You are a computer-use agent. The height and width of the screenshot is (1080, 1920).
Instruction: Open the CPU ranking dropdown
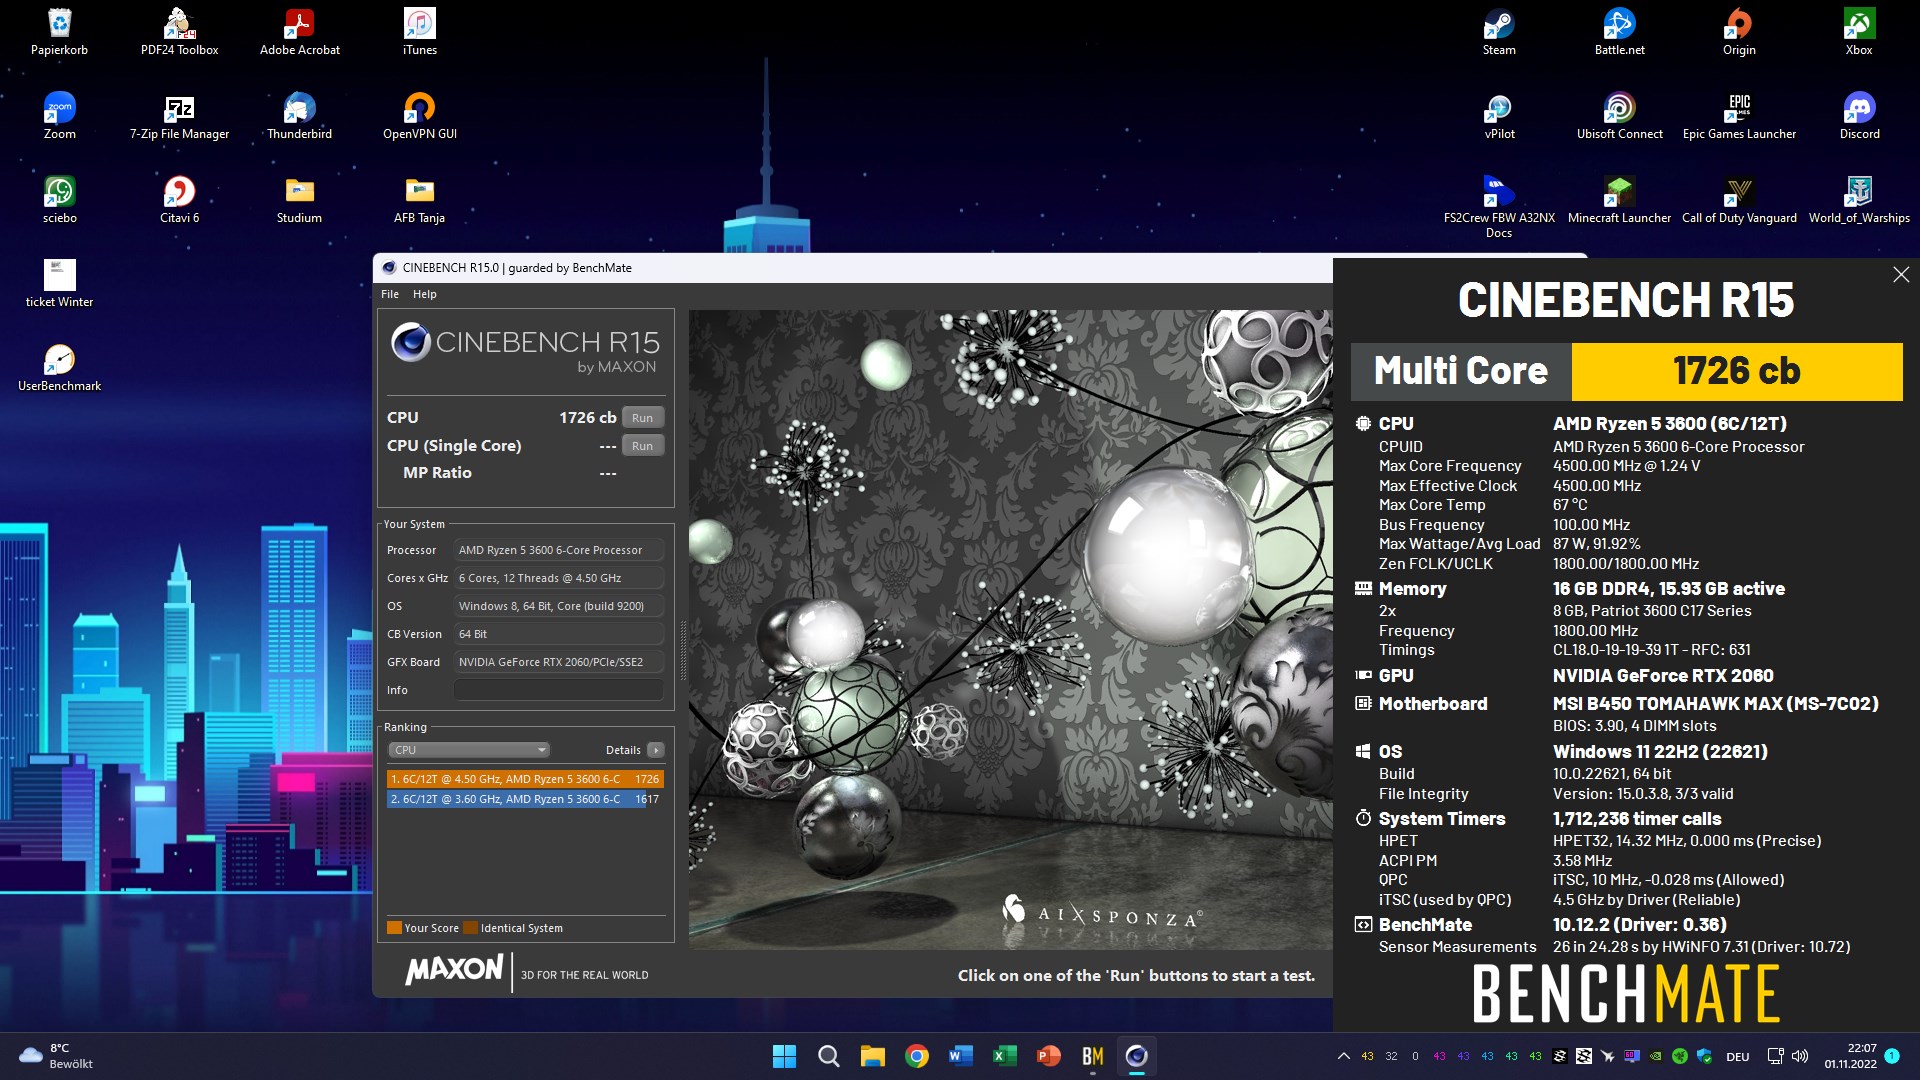pyautogui.click(x=469, y=750)
